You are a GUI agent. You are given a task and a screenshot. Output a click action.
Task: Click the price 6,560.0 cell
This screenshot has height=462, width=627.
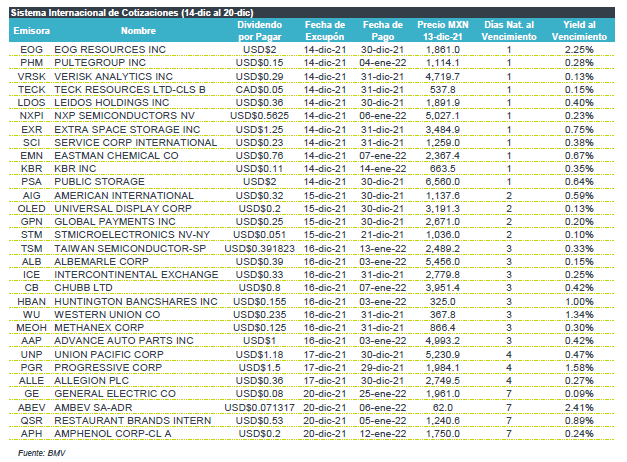point(443,182)
